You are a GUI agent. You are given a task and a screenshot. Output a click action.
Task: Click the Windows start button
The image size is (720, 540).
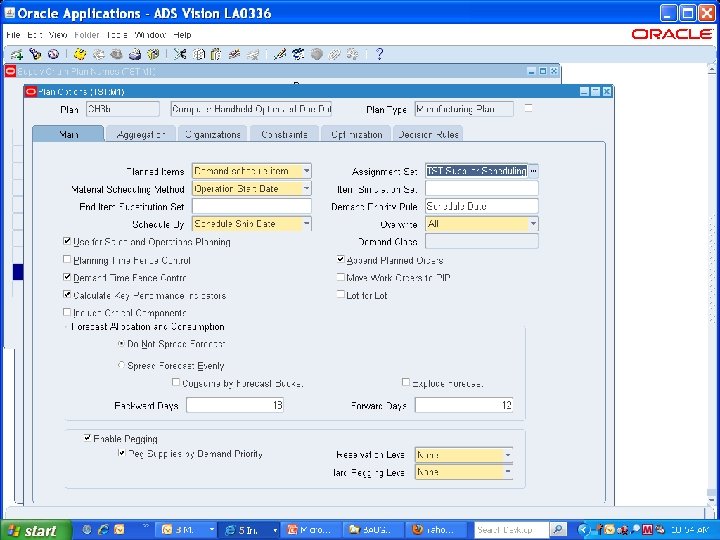(36, 530)
